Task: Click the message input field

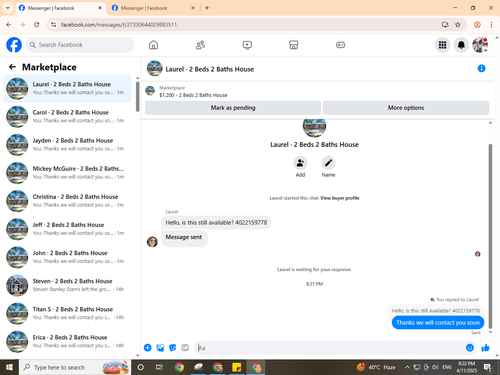Action: (330, 348)
